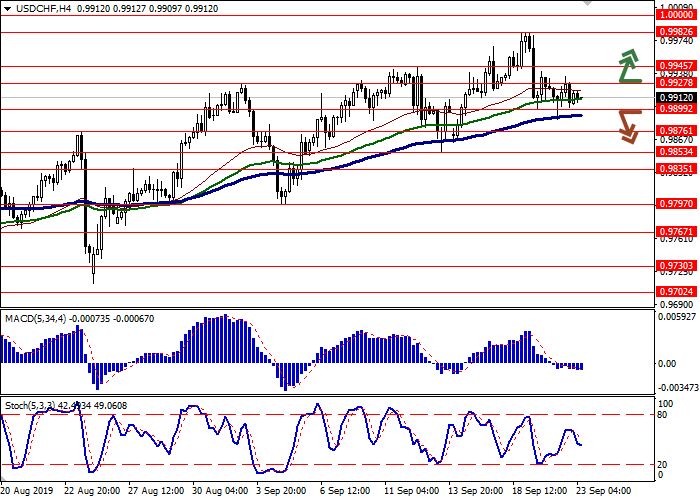Select the 0.99826 resistance level label
Image resolution: width=700 pixels, height=500 pixels.
point(676,31)
